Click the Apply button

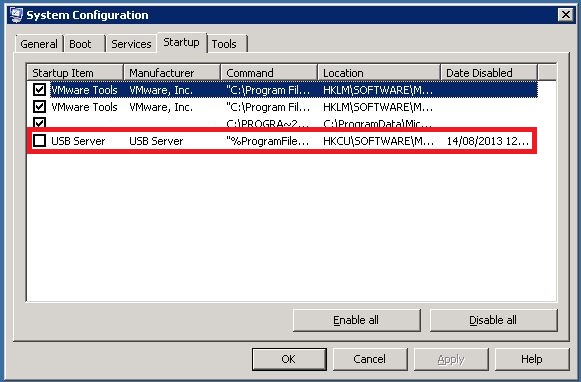click(x=451, y=359)
